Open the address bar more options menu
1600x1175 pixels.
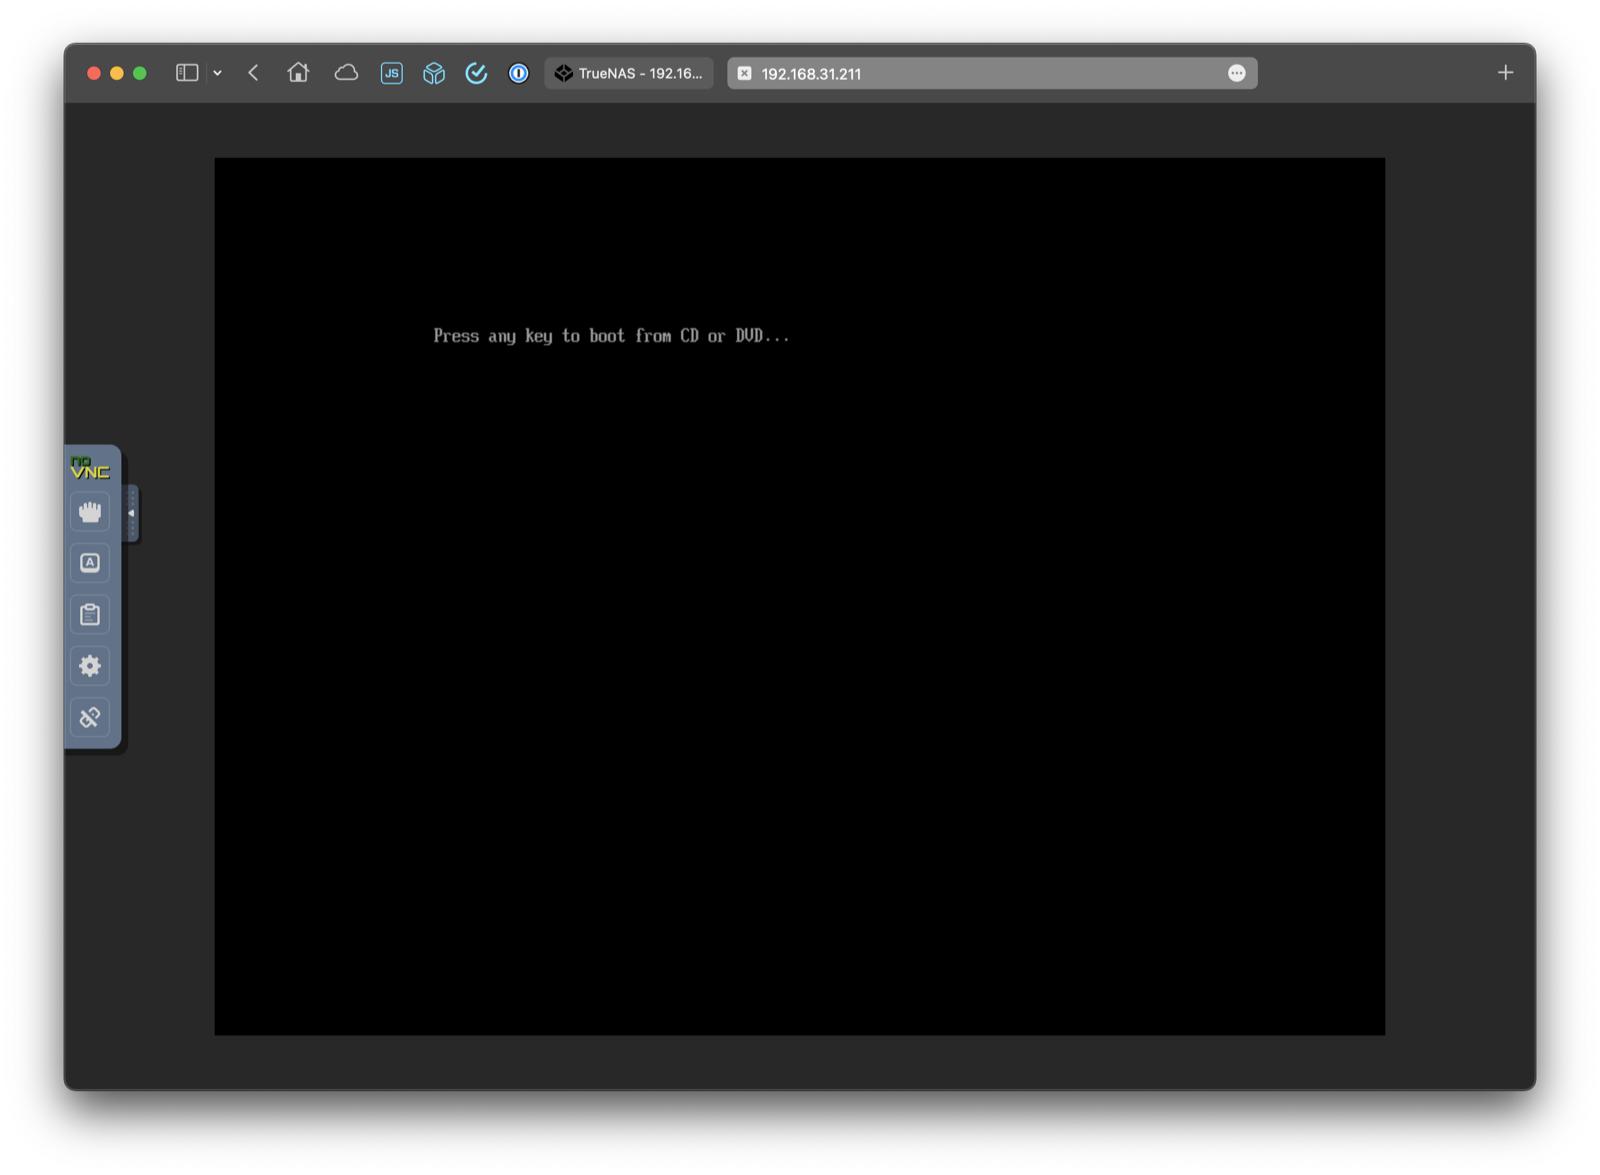[1238, 72]
